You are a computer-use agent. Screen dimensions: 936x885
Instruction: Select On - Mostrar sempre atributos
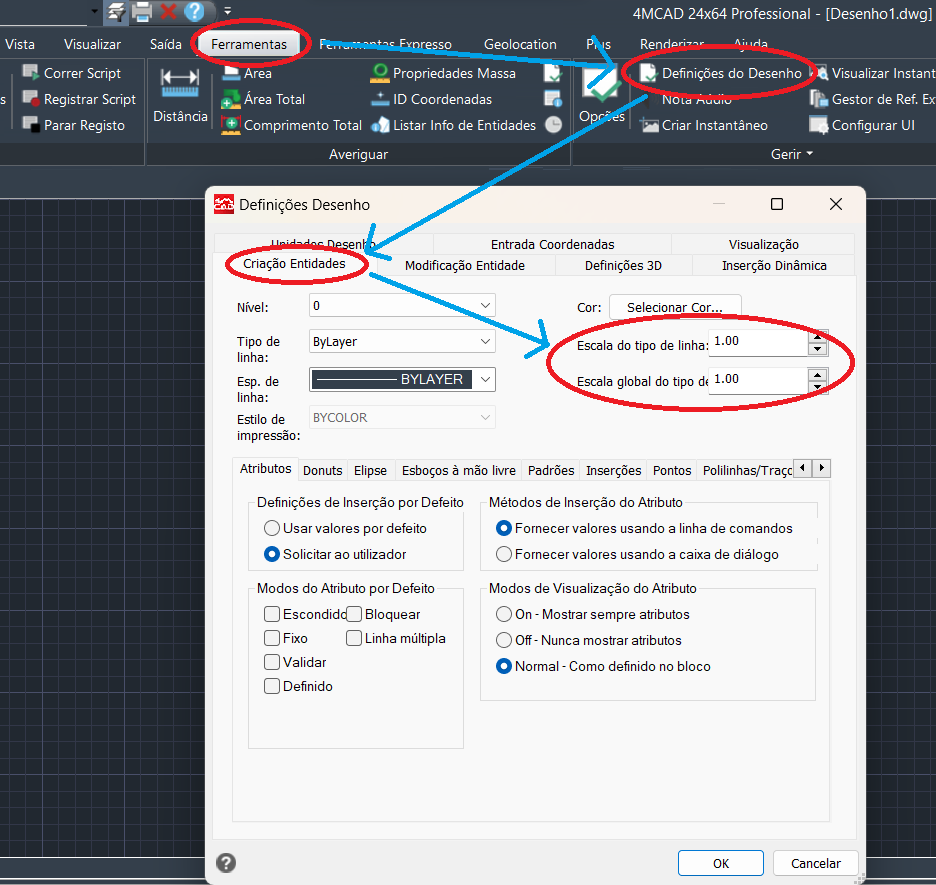click(504, 614)
